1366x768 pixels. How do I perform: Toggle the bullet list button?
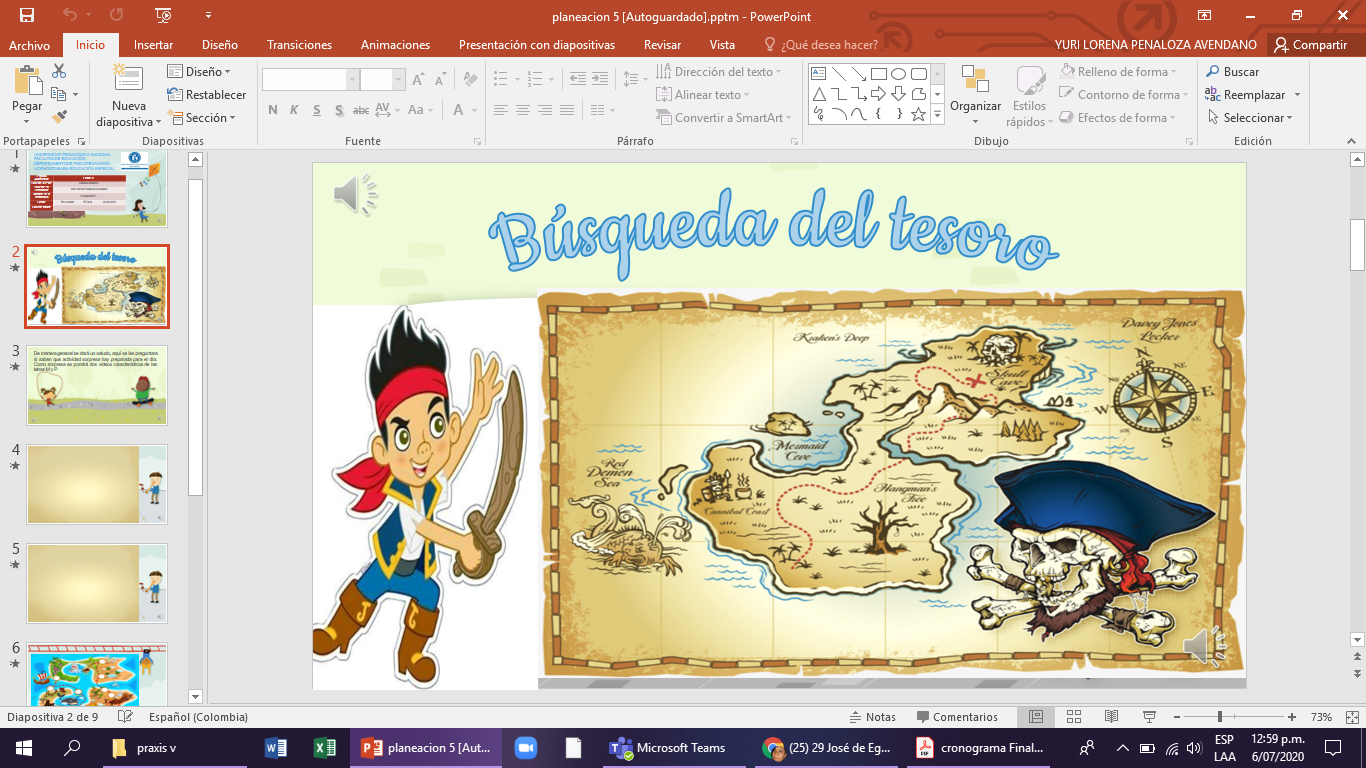click(x=502, y=78)
